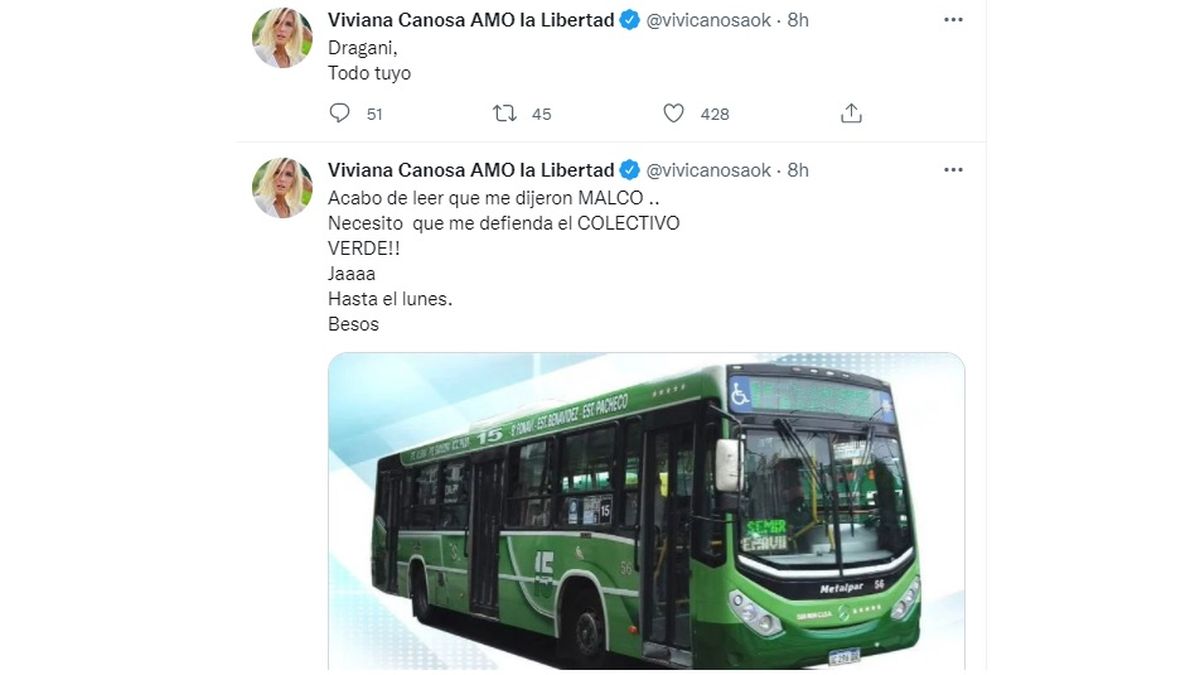This screenshot has width=1200, height=675.
Task: Retweet the 'Dragani, Todo tuyo' tweet
Action: coord(505,113)
